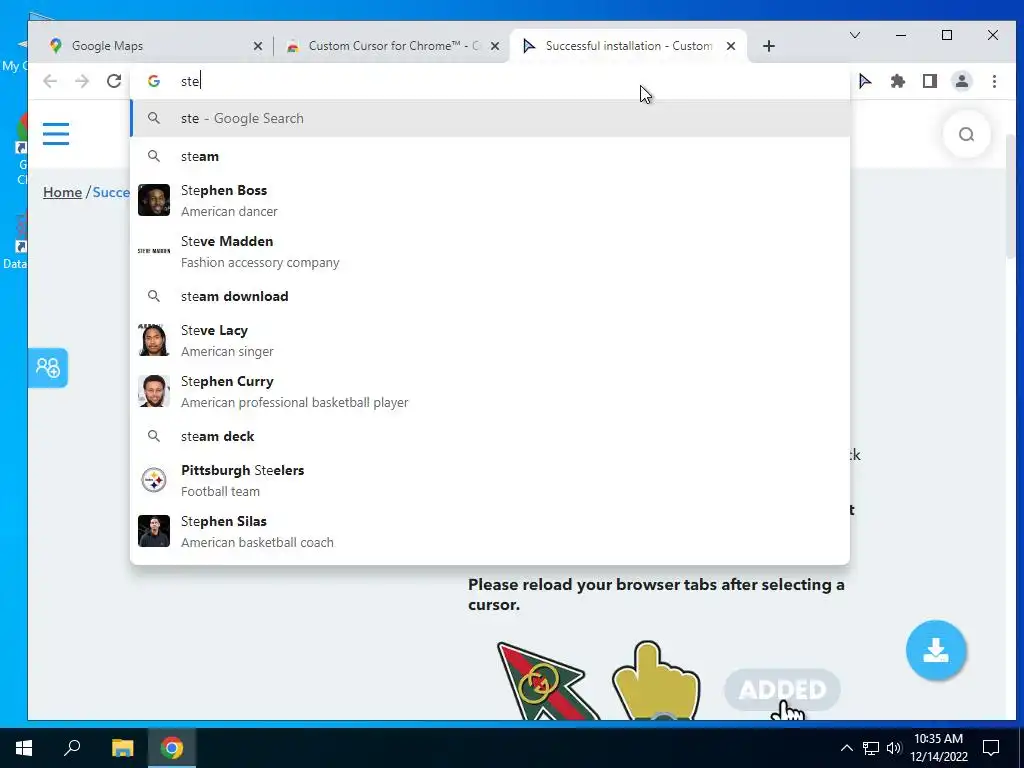Open File Explorer from the taskbar
This screenshot has height=768, width=1024.
pos(122,748)
